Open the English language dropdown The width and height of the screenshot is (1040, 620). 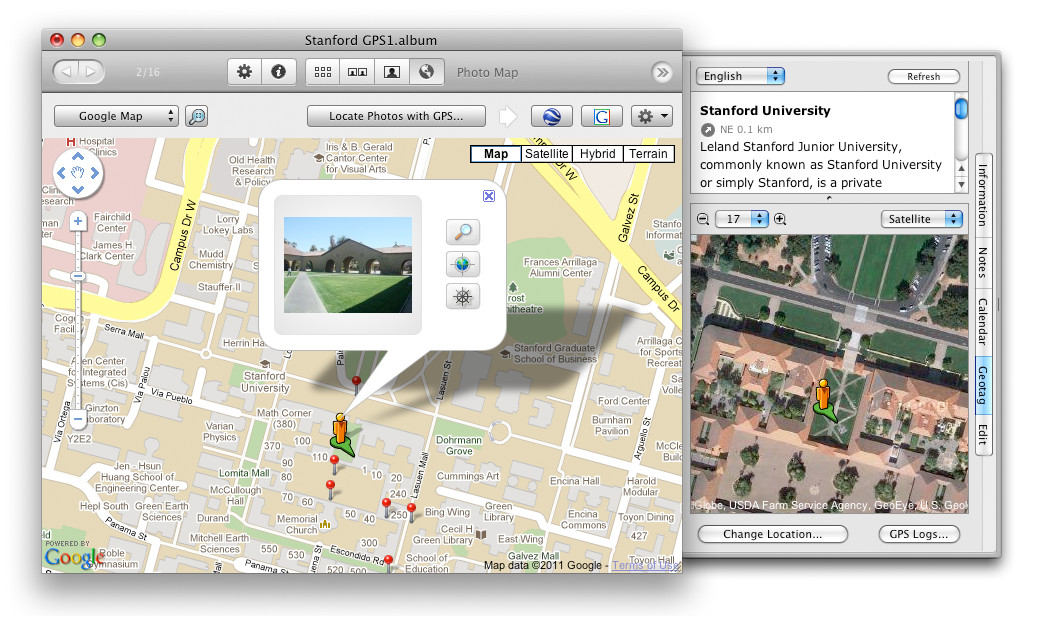740,76
